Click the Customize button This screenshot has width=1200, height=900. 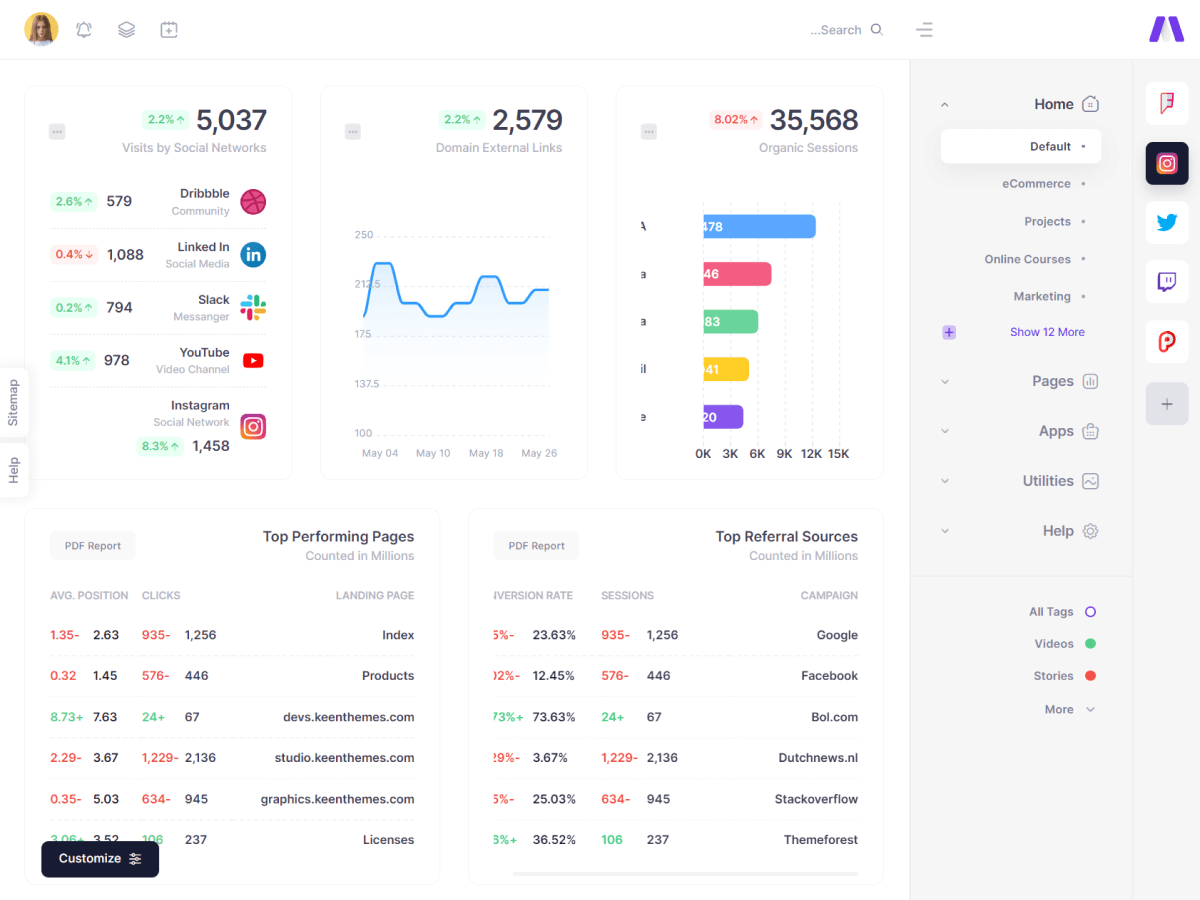[x=100, y=859]
